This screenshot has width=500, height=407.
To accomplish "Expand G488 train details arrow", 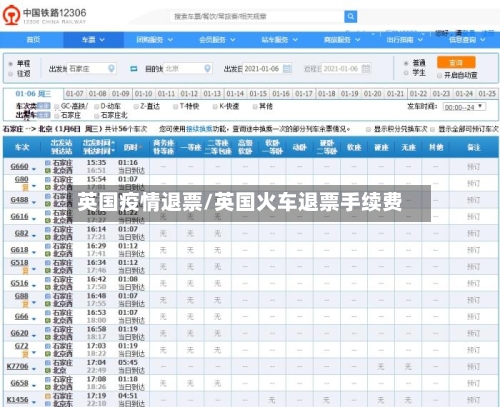I will [34, 203].
